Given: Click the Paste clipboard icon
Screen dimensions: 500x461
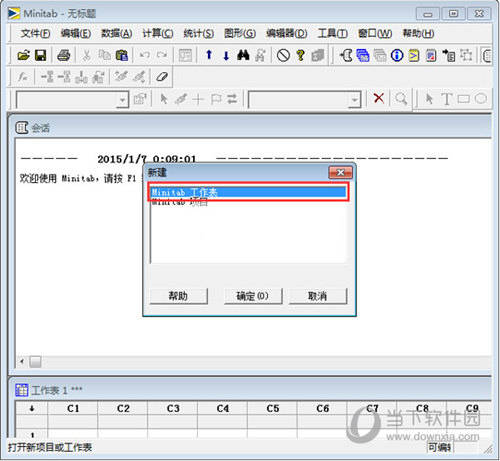Looking at the screenshot, I should 122,55.
